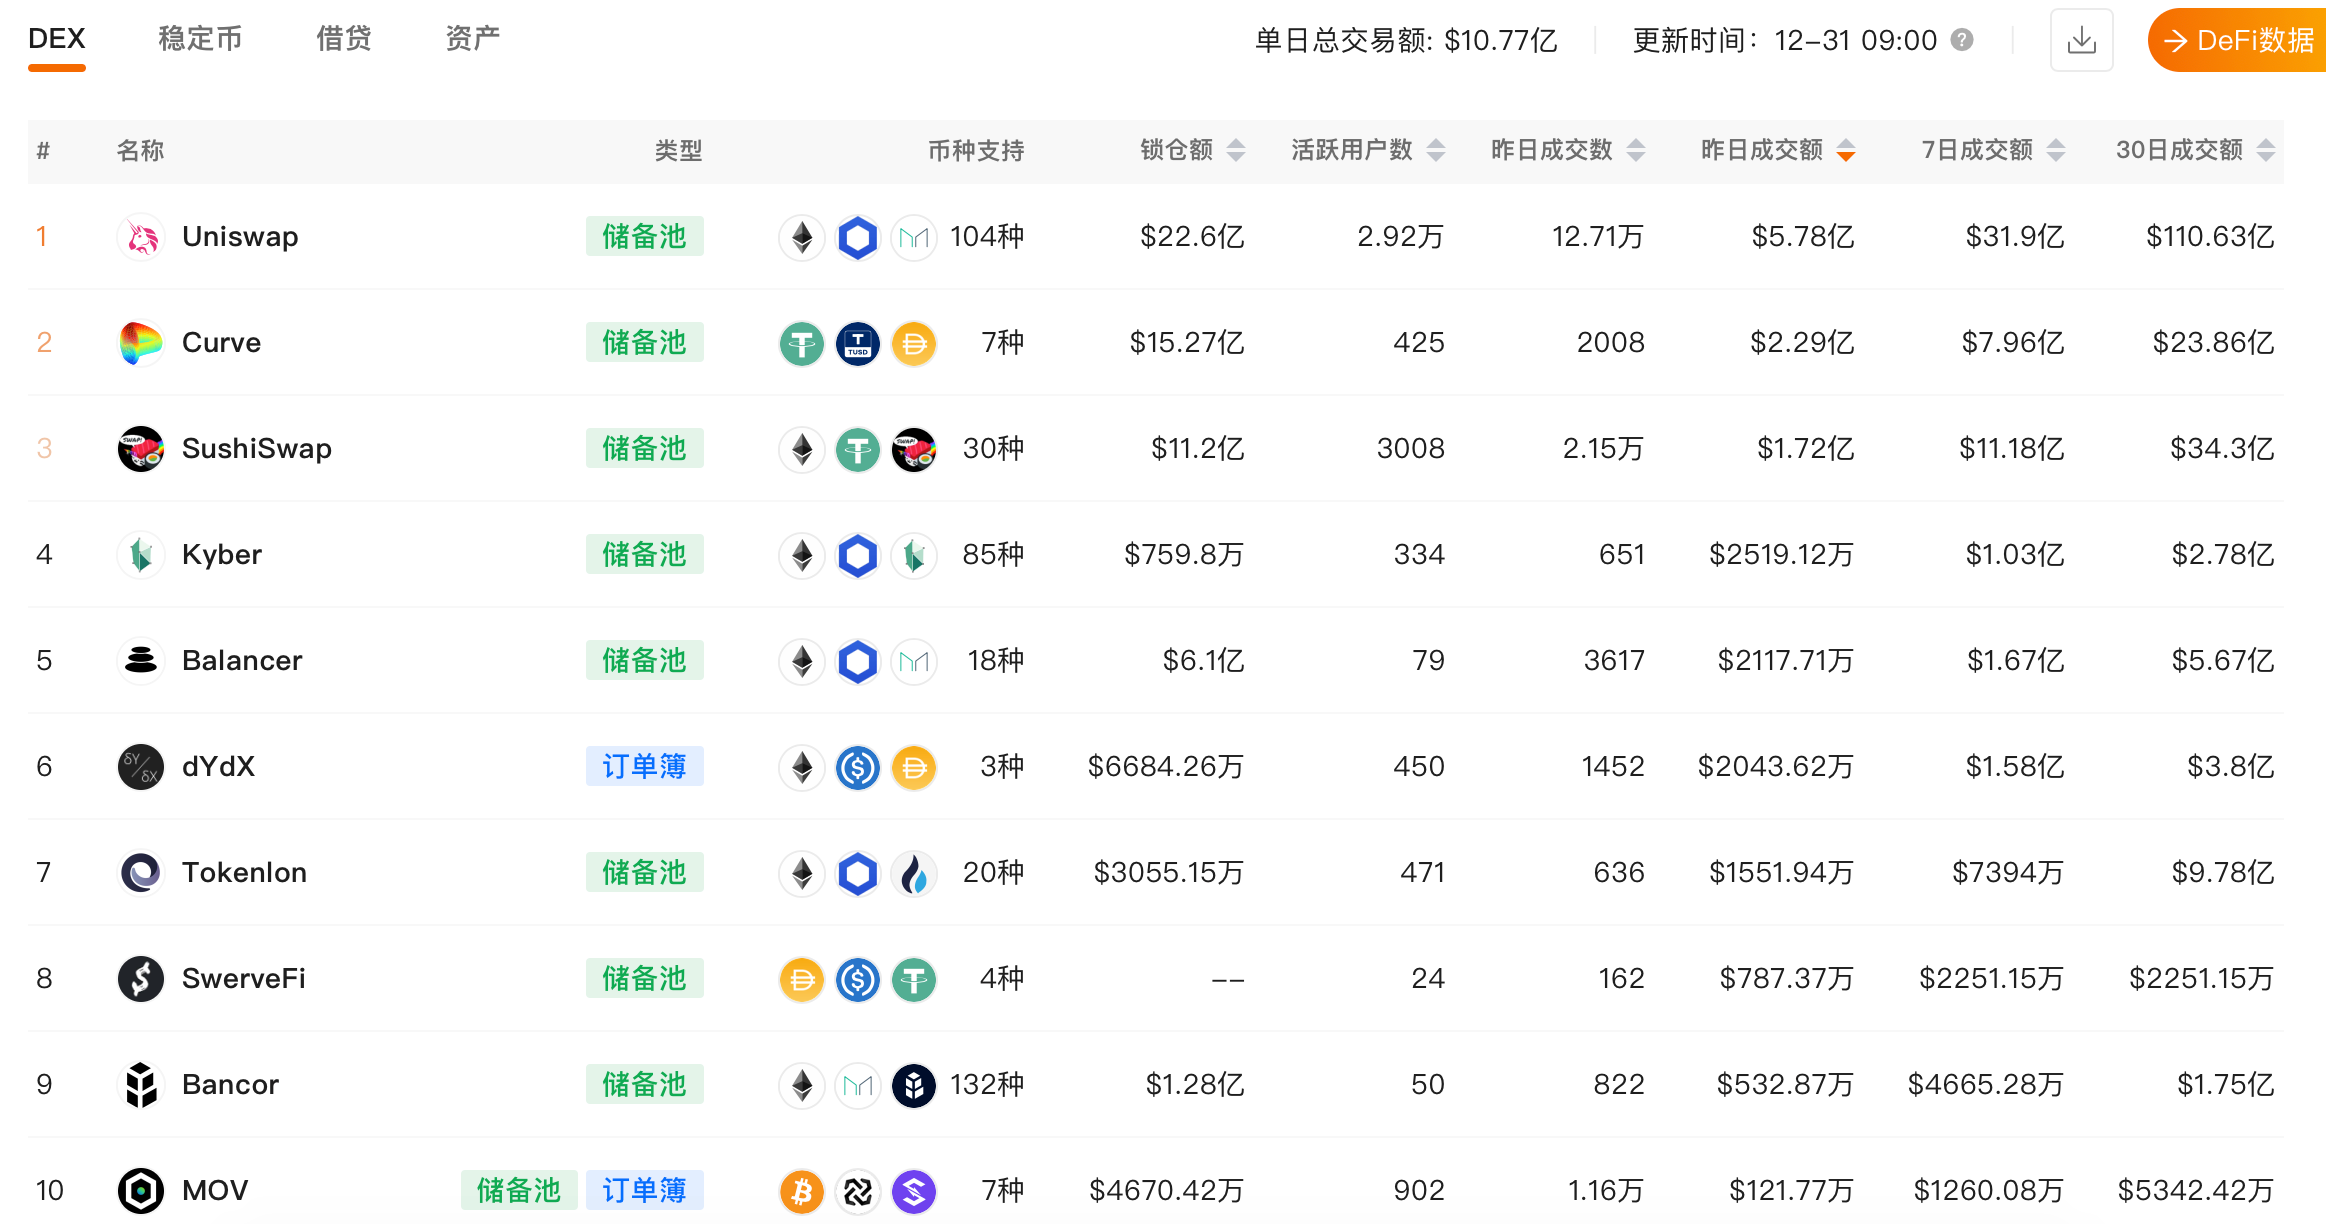Click the Balancer stacked-stones logo

(141, 661)
